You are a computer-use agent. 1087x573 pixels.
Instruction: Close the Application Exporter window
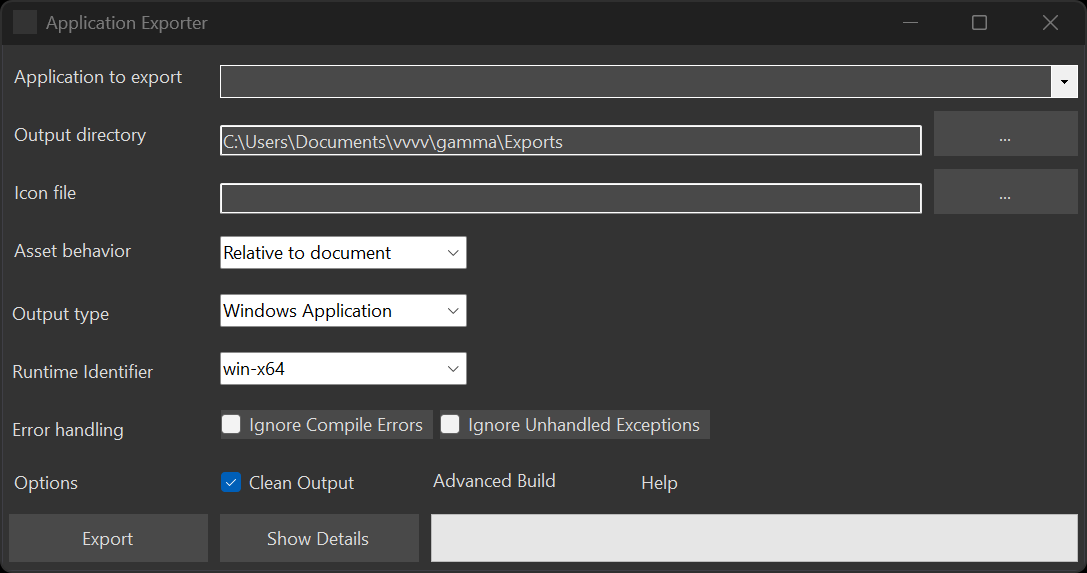point(1050,22)
